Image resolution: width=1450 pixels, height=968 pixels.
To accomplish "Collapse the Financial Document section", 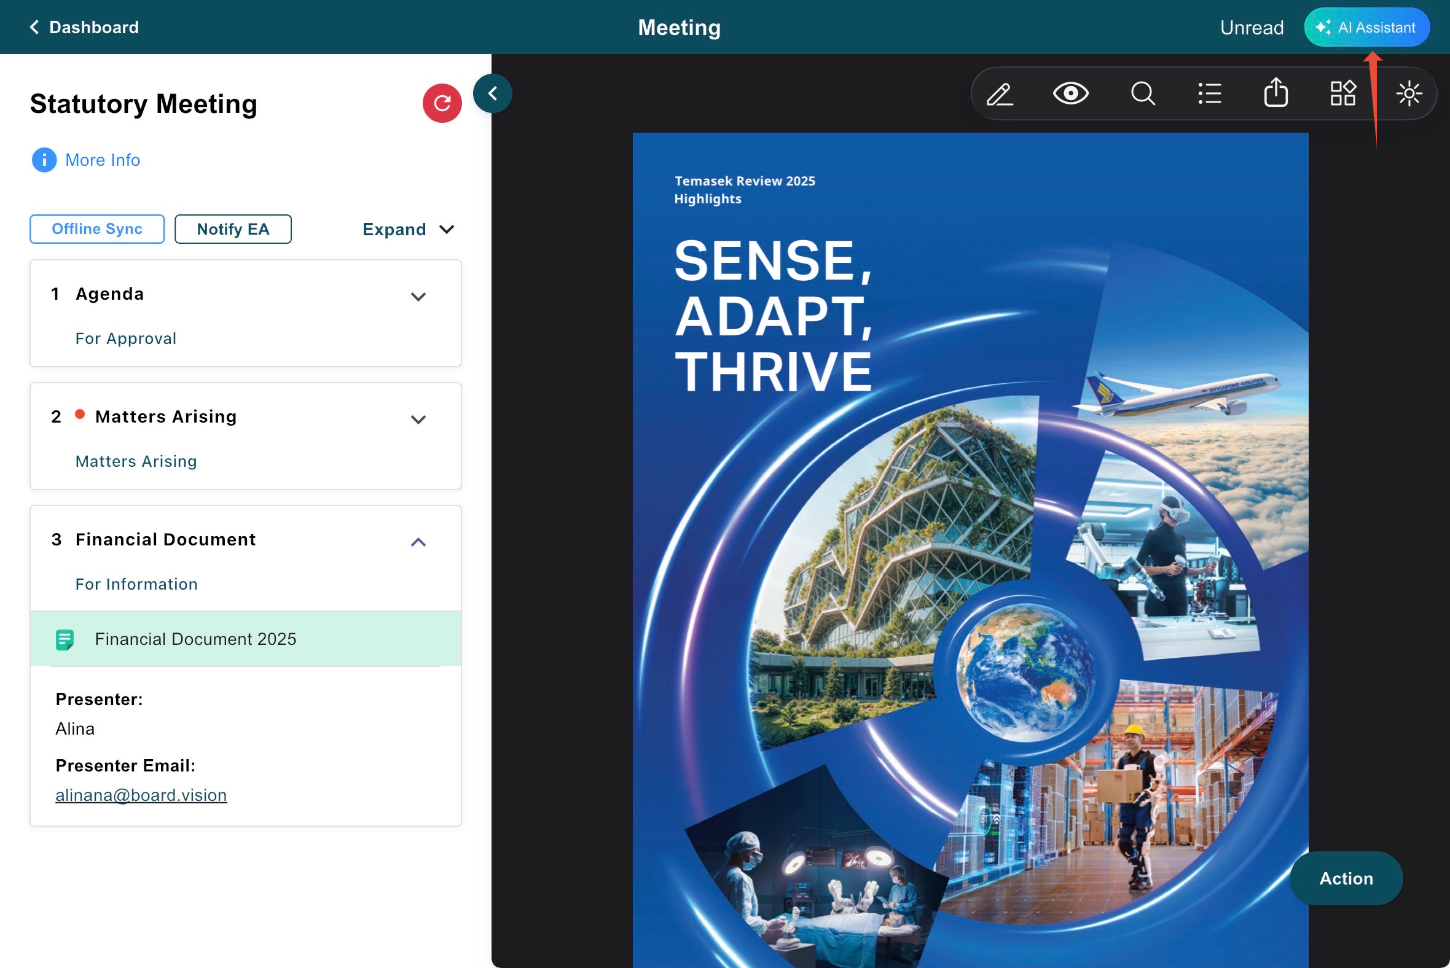I will click(x=419, y=542).
